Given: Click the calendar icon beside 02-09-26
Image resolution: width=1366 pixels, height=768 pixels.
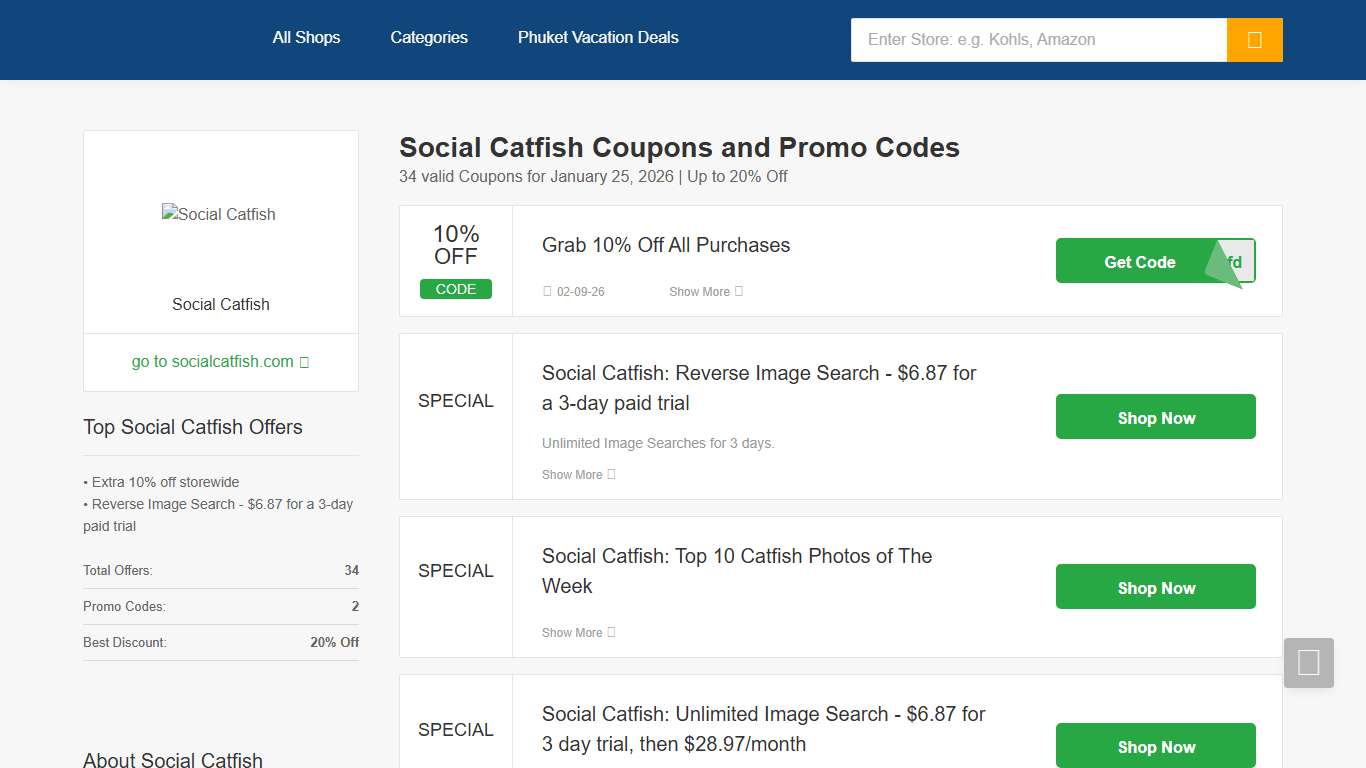Looking at the screenshot, I should tap(547, 291).
